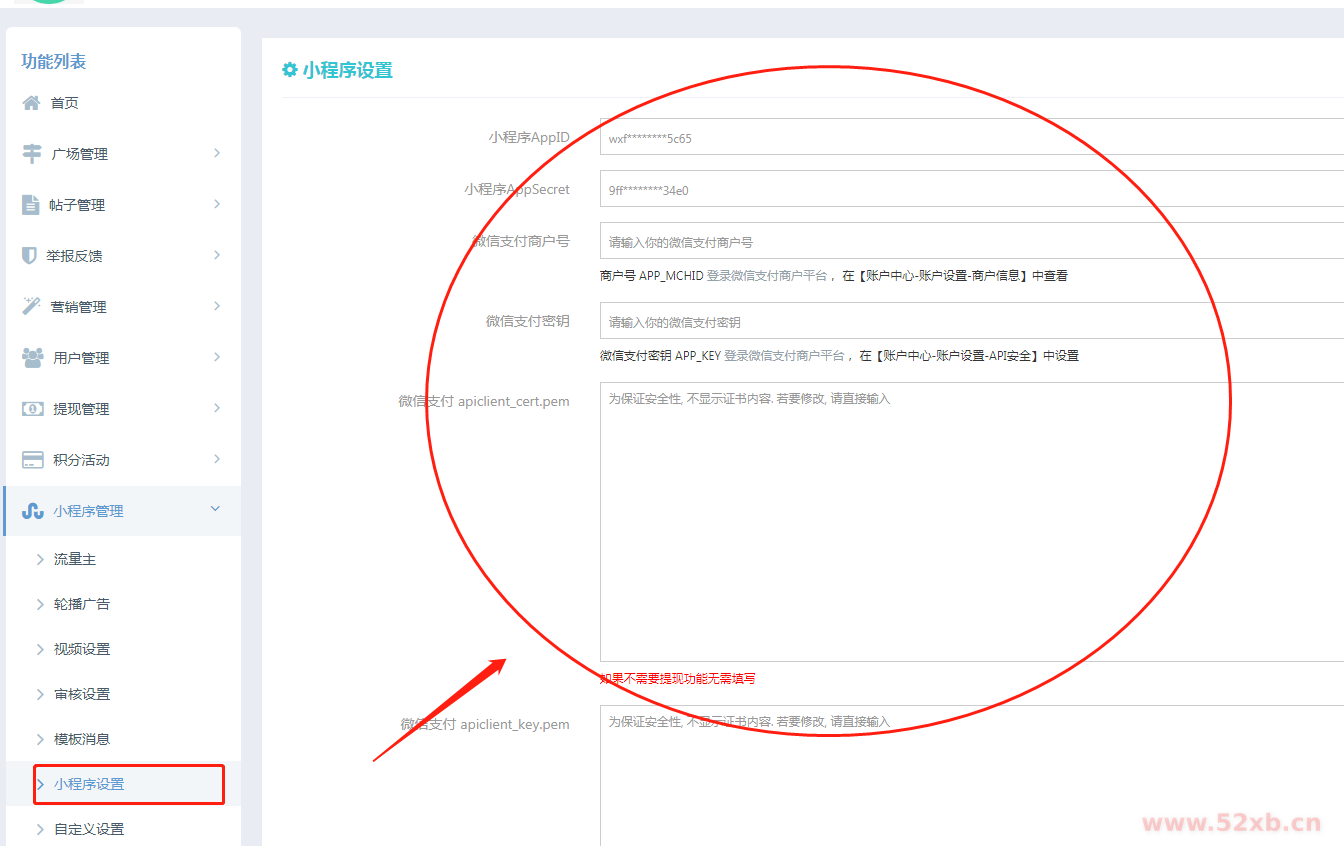The image size is (1344, 846).
Task: Expand the 用户管理 submenu arrow
Action: tap(217, 357)
